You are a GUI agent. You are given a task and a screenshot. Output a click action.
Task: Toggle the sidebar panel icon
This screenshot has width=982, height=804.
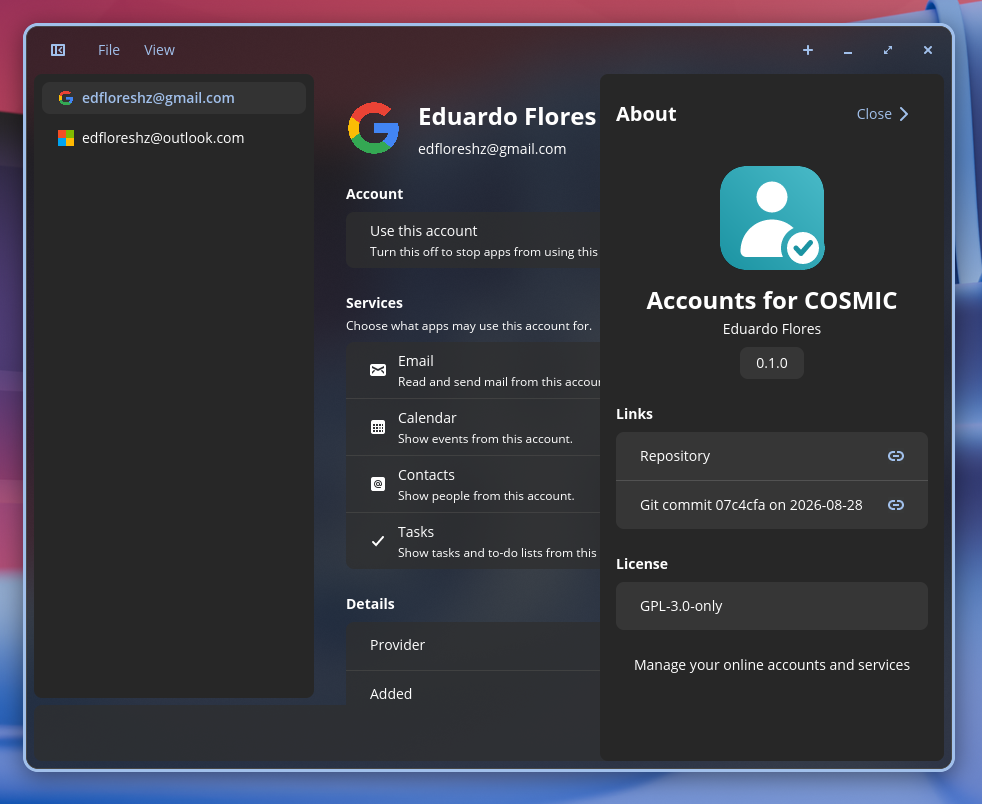tap(58, 50)
